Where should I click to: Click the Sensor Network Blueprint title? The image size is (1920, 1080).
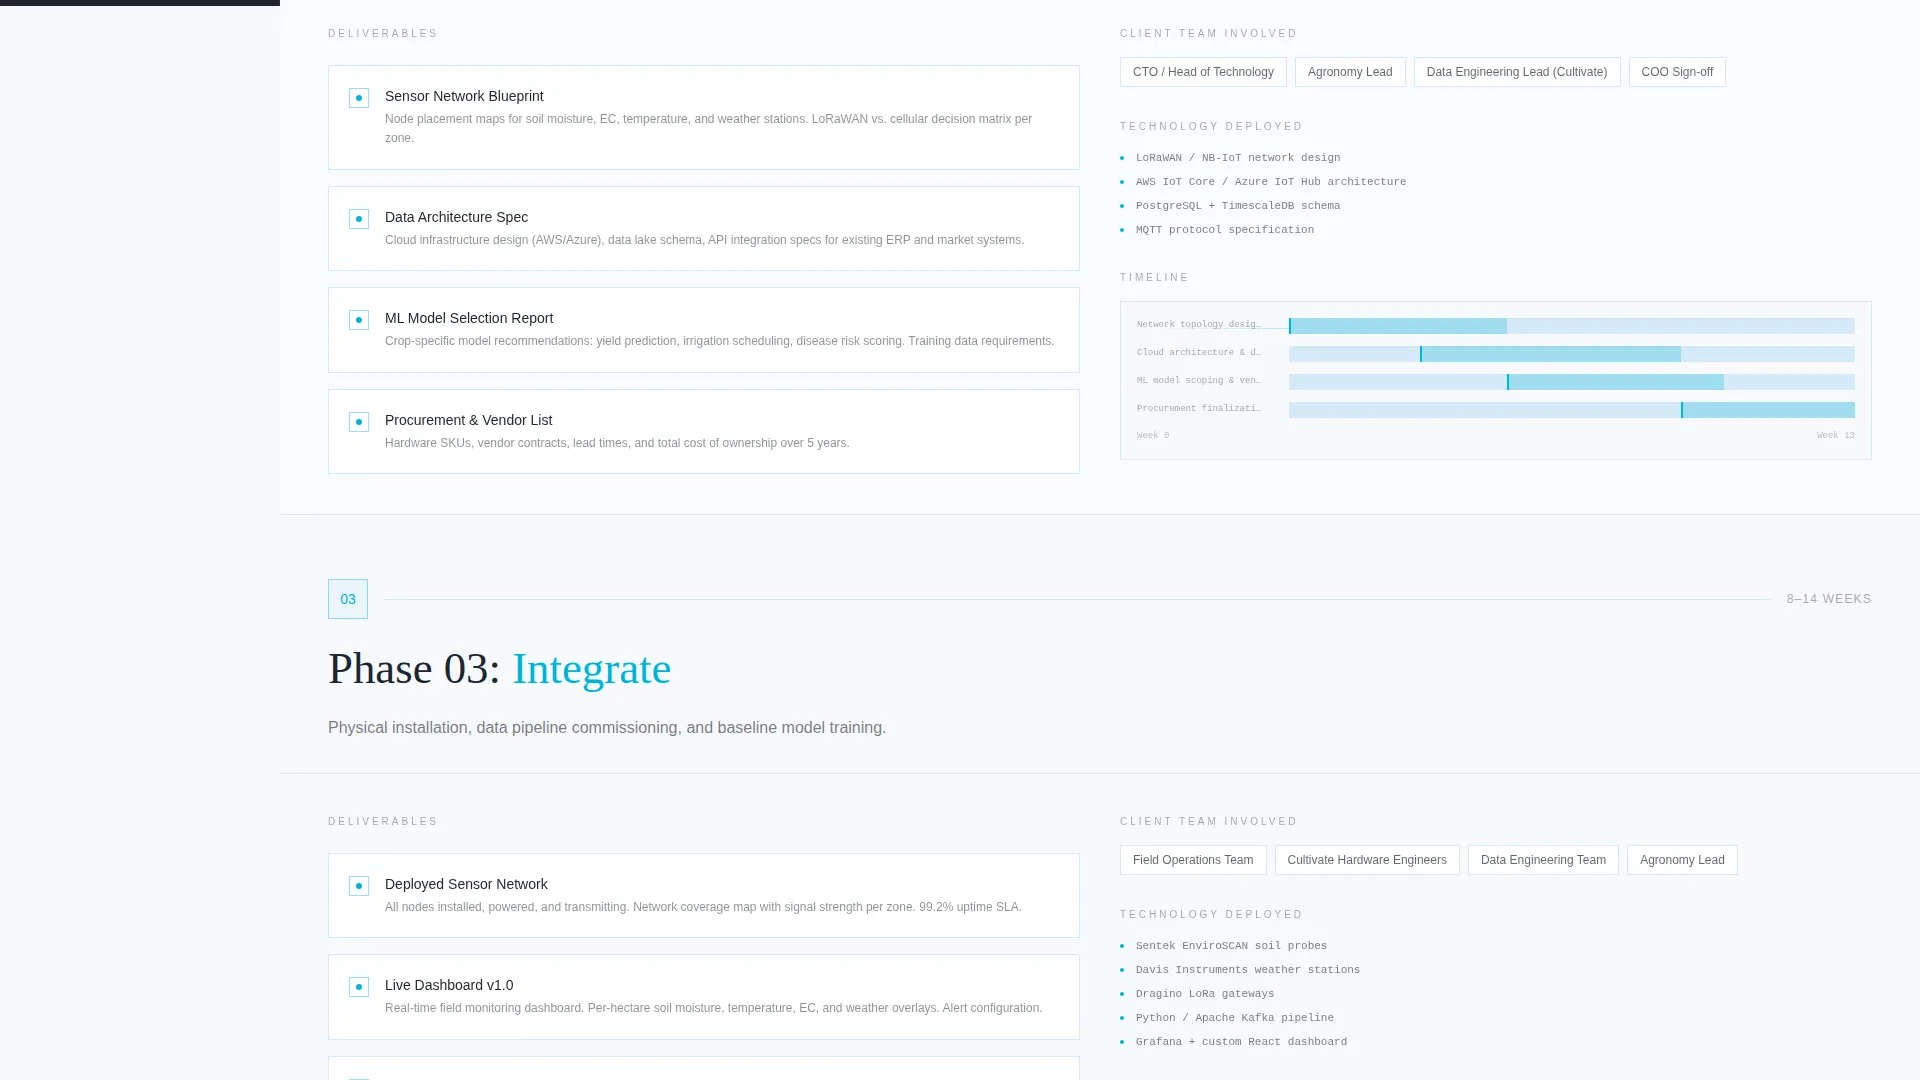[464, 96]
